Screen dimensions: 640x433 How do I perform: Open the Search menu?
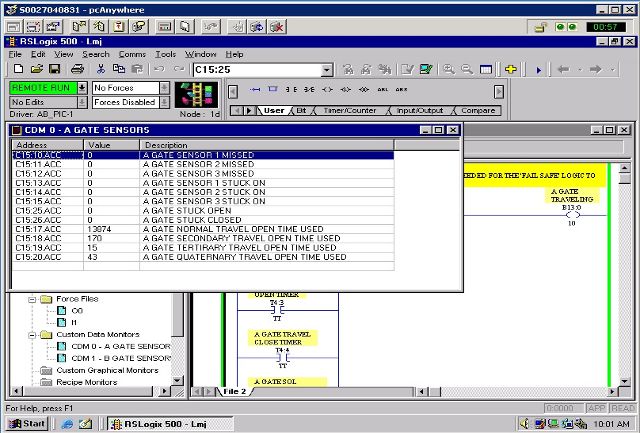pos(96,54)
